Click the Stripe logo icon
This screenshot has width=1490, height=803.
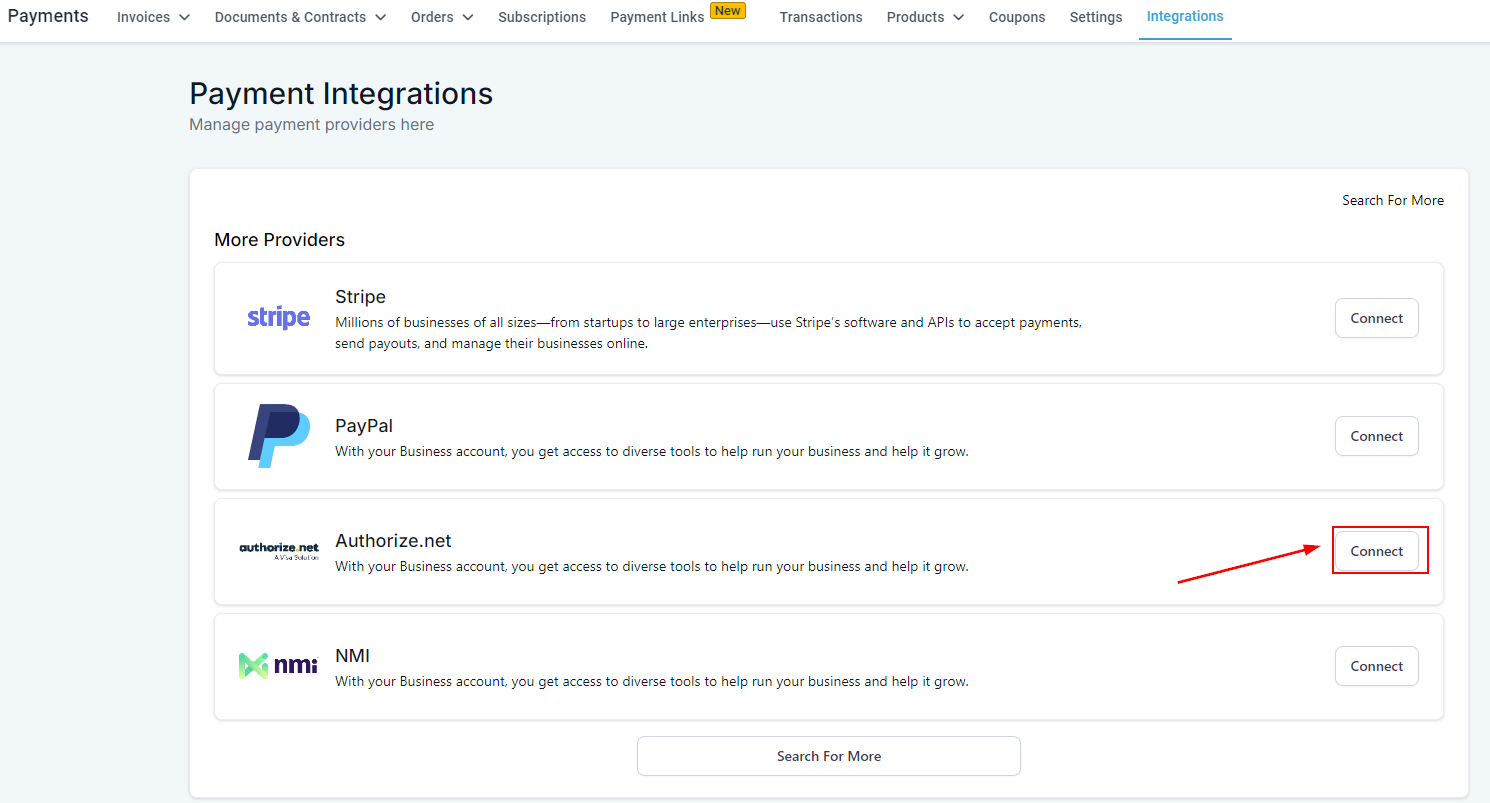(278, 318)
